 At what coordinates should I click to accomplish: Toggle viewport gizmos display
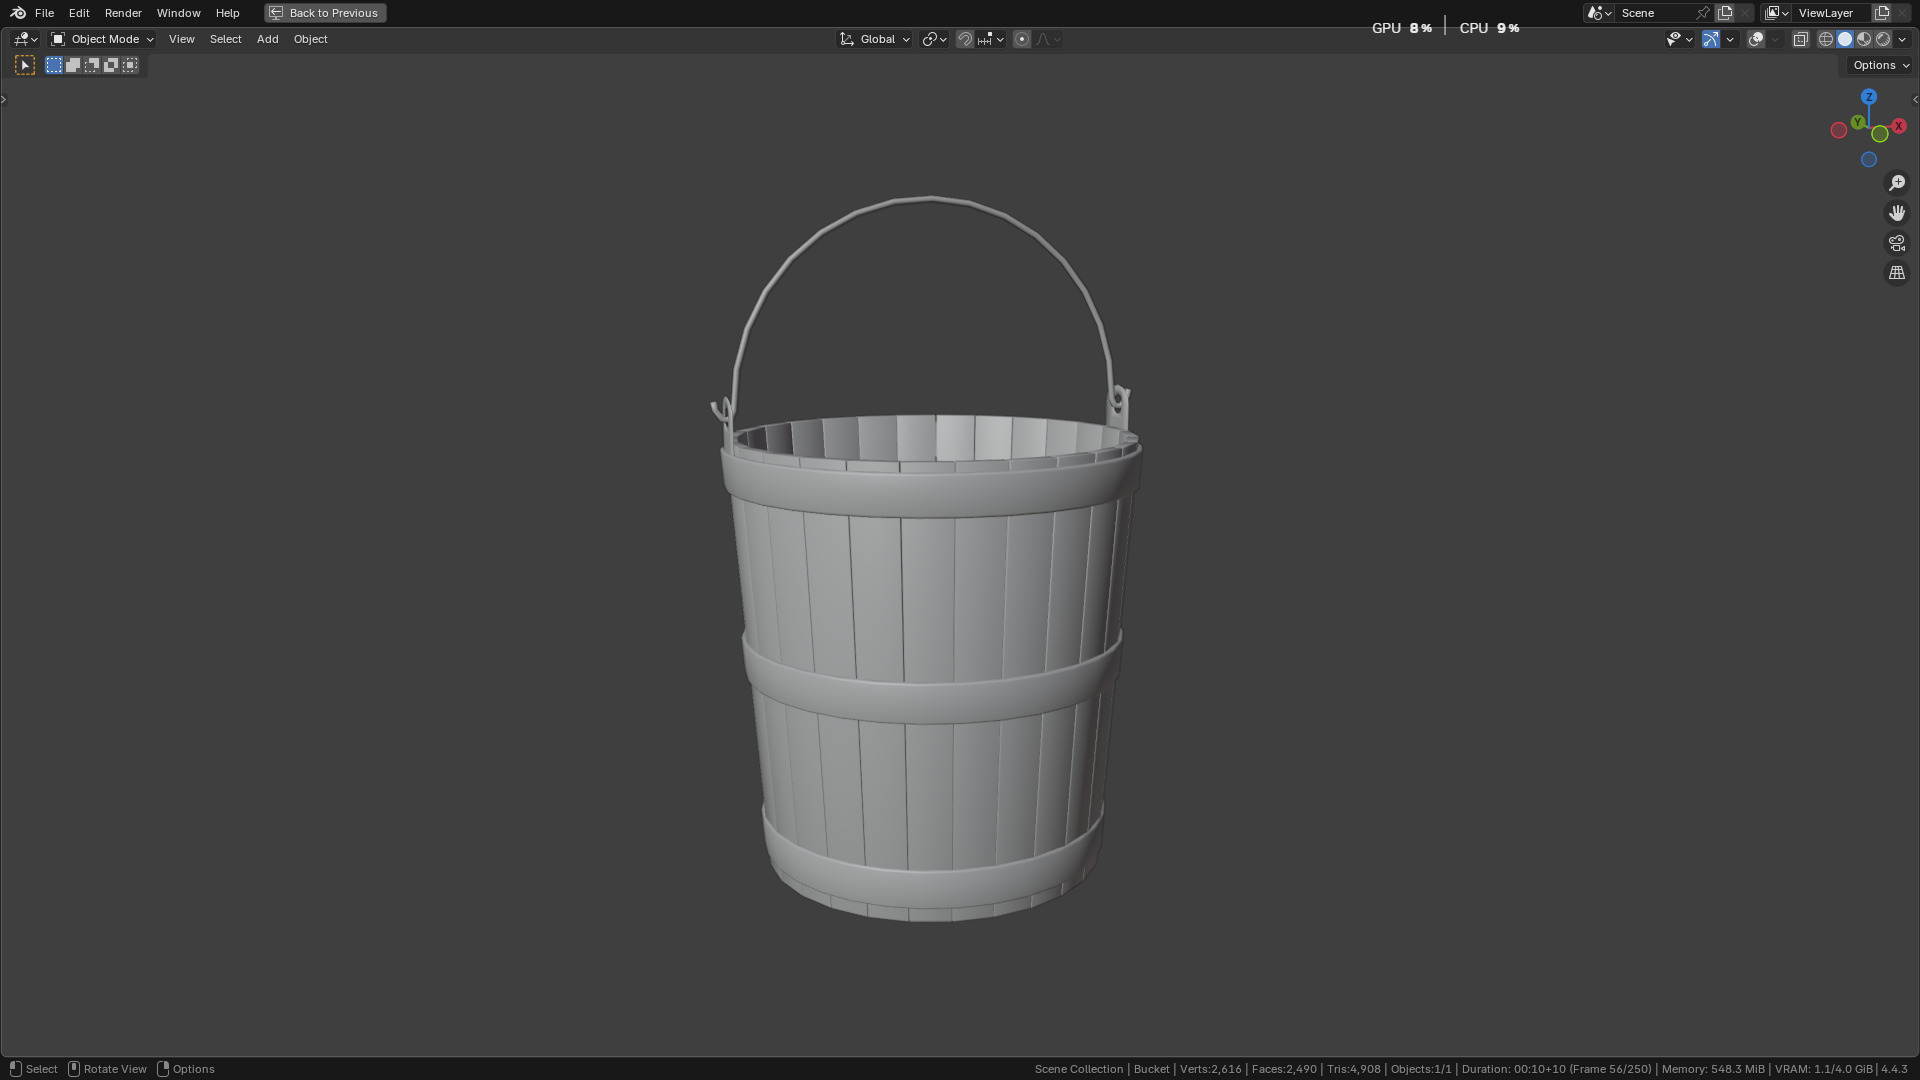click(x=1711, y=39)
